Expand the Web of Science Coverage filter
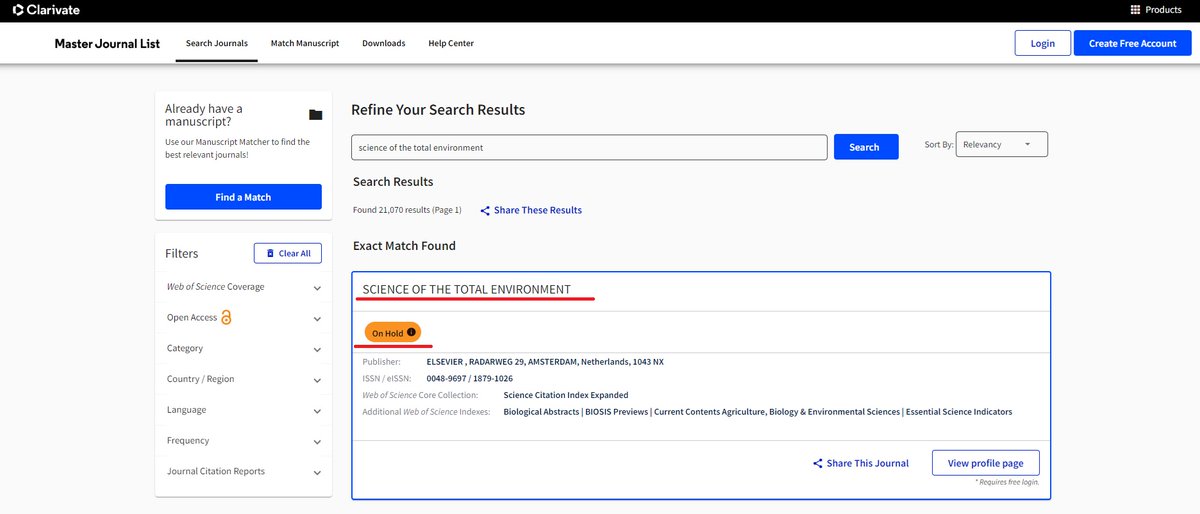 pyautogui.click(x=244, y=287)
